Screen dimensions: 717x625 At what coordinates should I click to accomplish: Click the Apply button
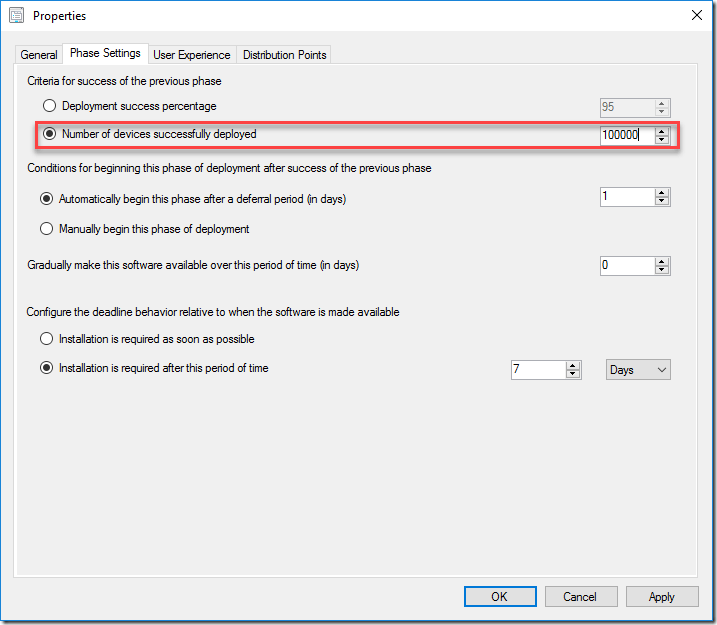pyautogui.click(x=662, y=597)
